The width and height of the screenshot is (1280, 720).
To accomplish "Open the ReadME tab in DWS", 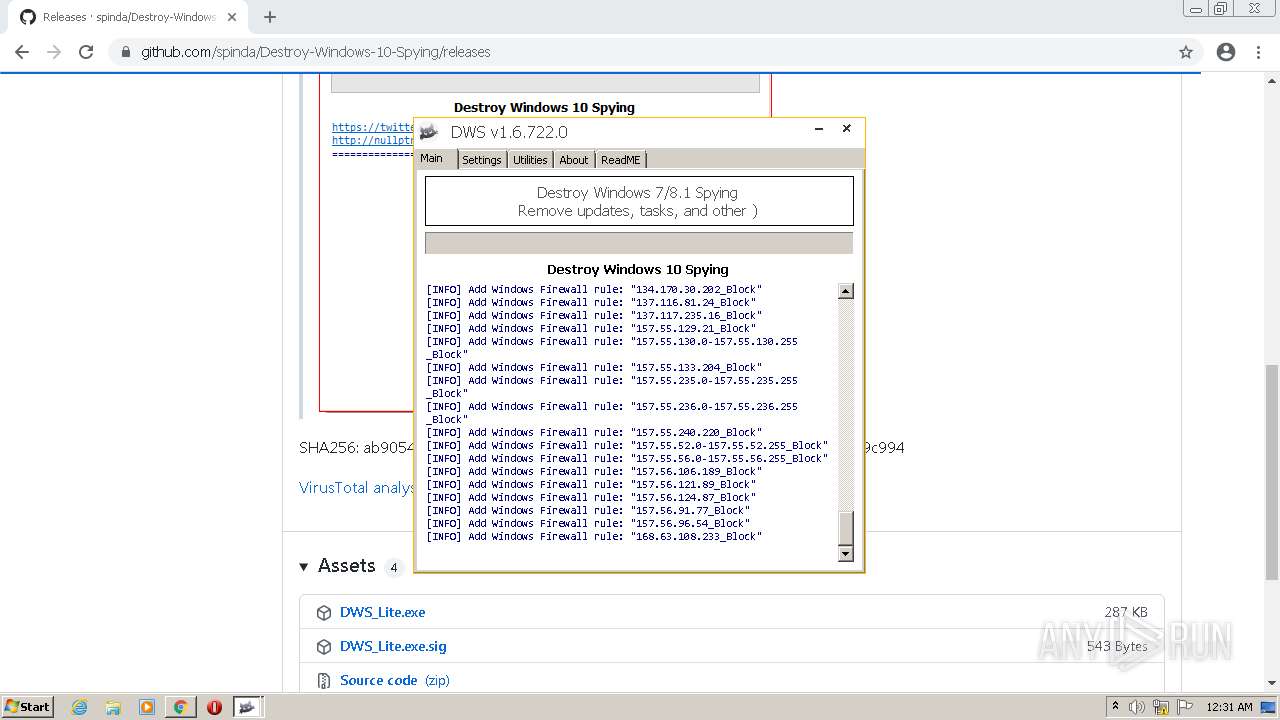I will tap(620, 160).
